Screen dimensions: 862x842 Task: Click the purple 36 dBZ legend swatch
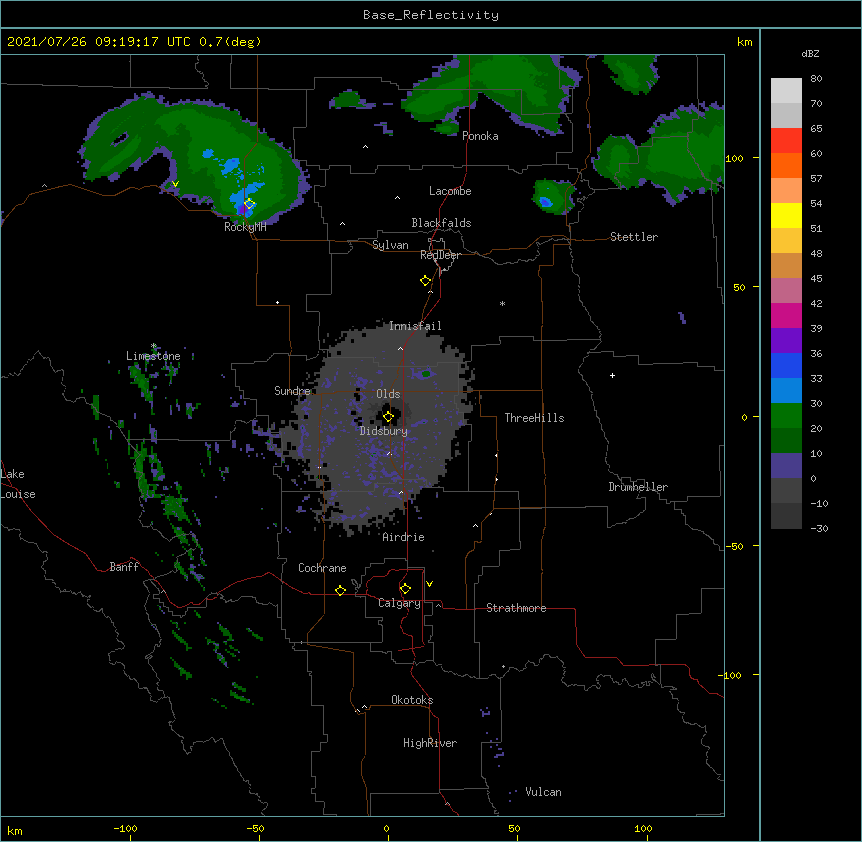(x=786, y=340)
